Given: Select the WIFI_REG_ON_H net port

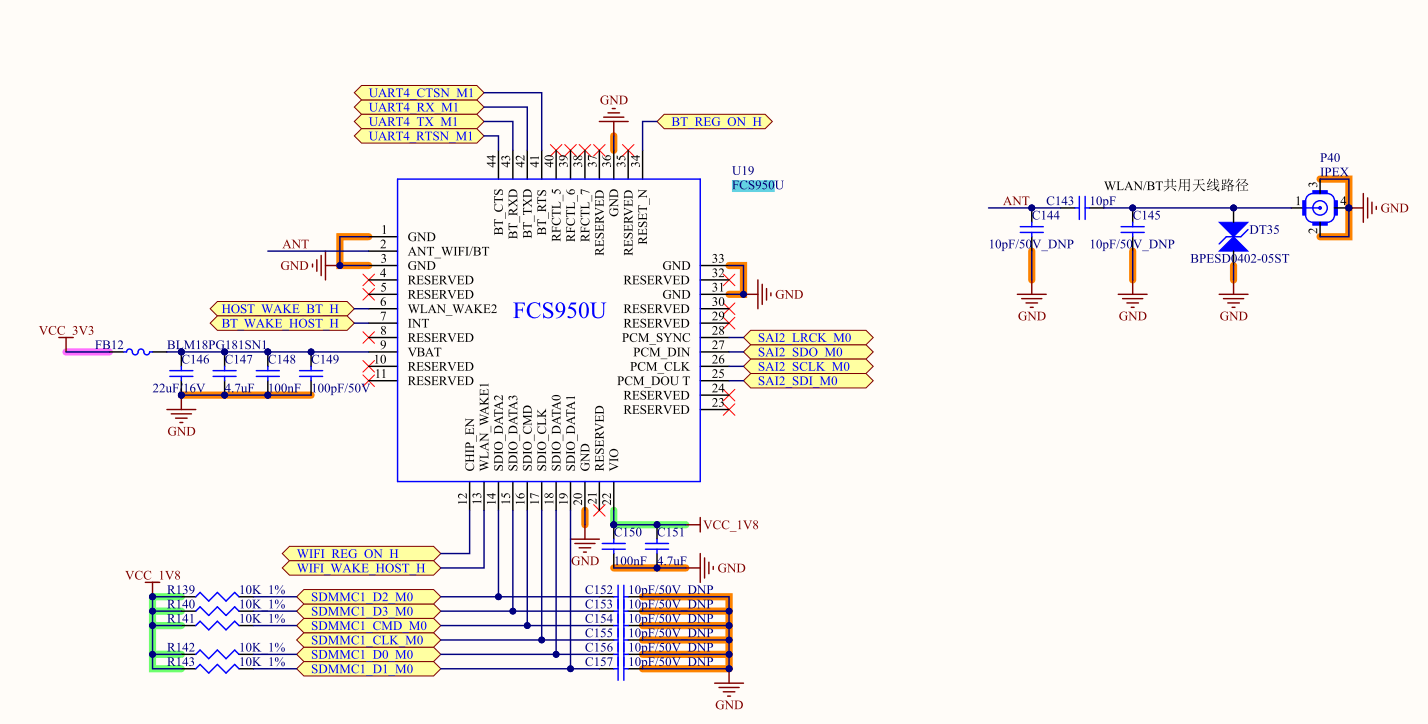Looking at the screenshot, I should 361,554.
